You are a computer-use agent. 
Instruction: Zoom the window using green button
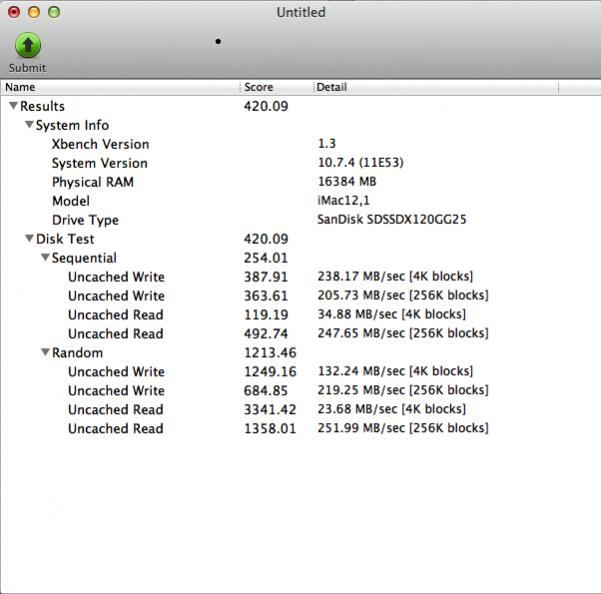54,12
